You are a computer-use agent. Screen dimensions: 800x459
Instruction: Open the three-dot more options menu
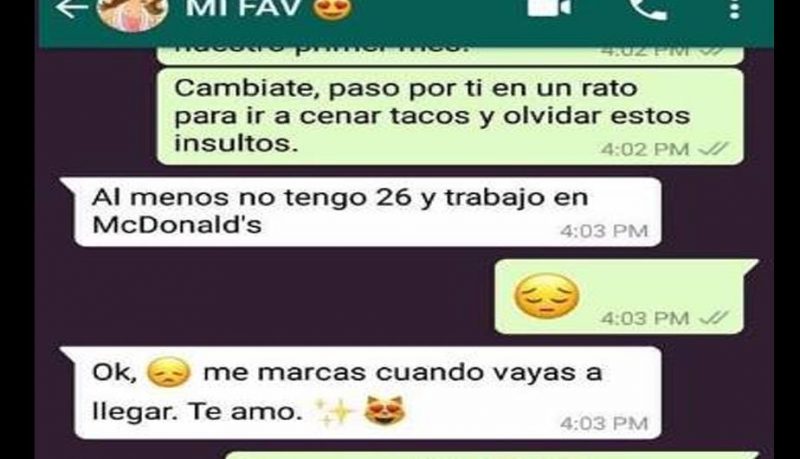(x=734, y=9)
